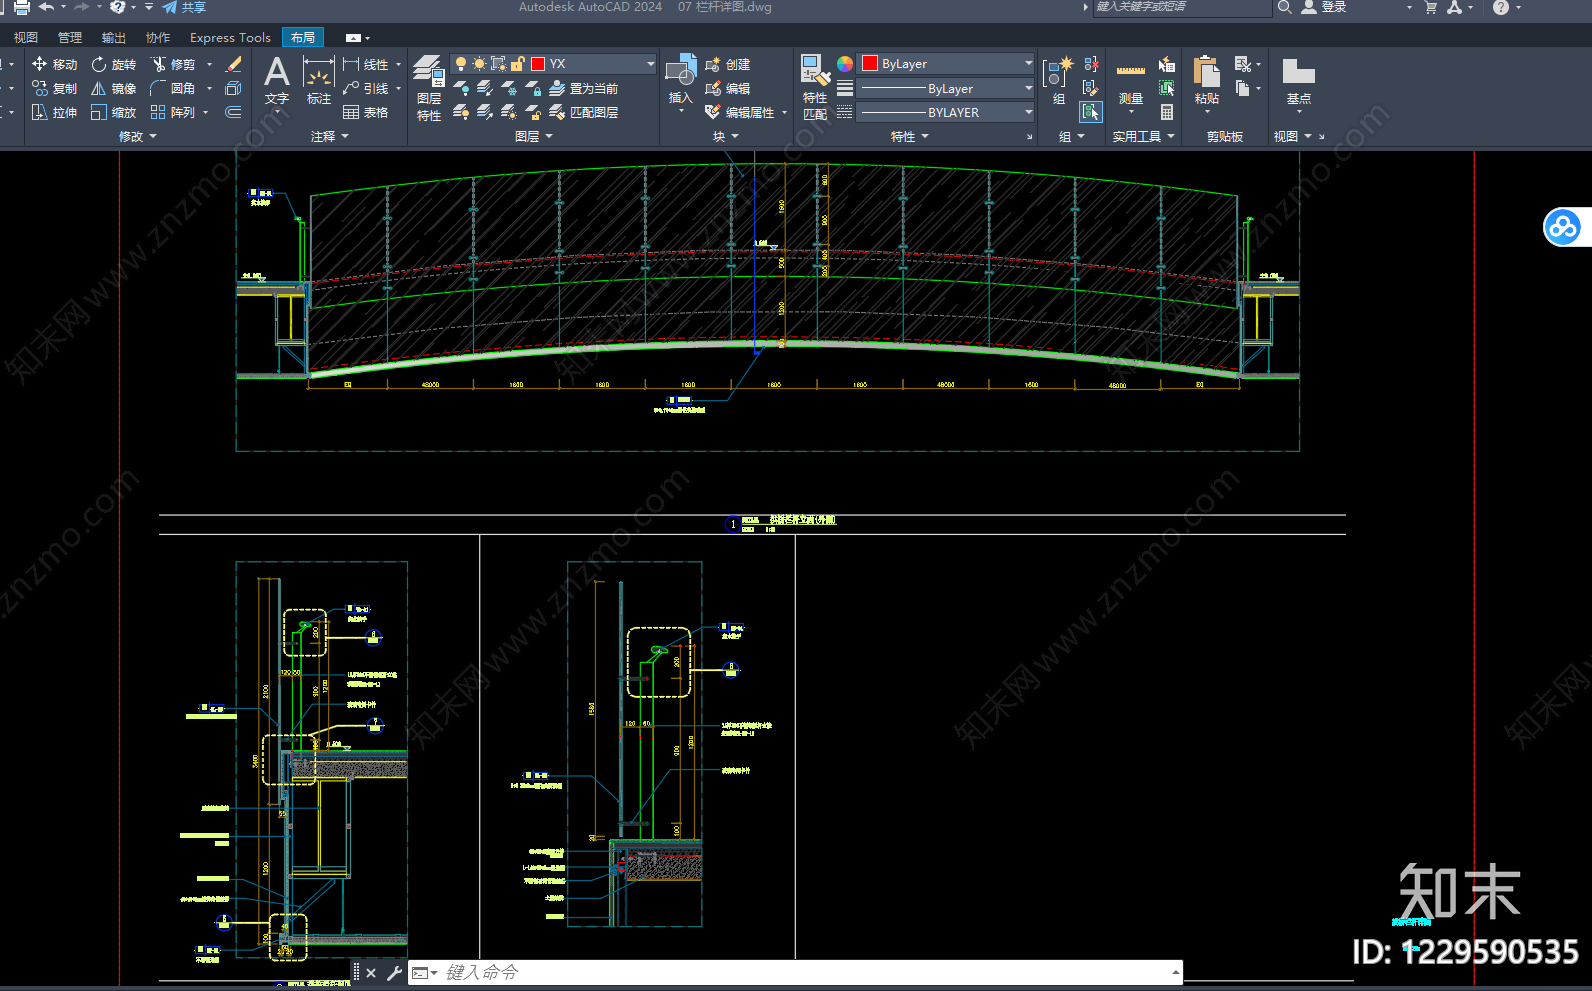
Task: Click the 共享 (Share) button
Action: click(x=185, y=7)
